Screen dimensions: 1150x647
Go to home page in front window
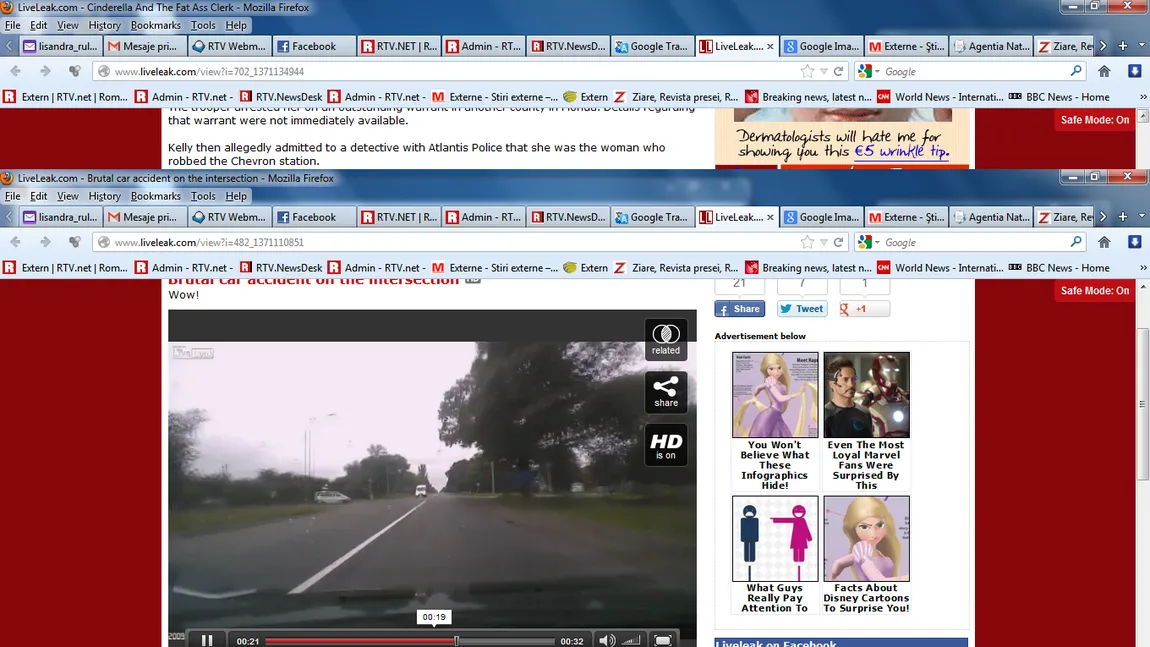pyautogui.click(x=1104, y=242)
